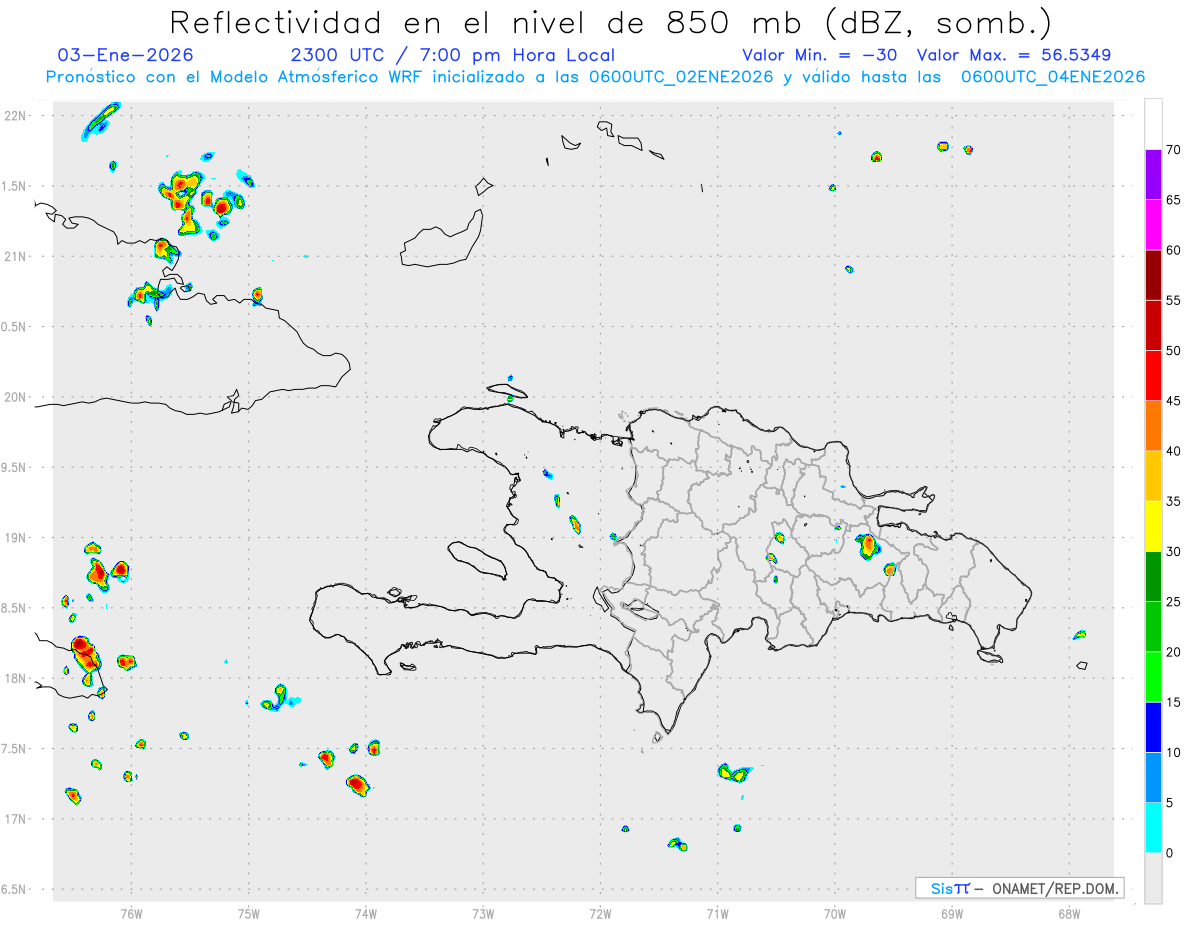This screenshot has height=927, width=1200.
Task: Pick the medium green 20–25 dBZ colorbar segment
Action: [1153, 627]
